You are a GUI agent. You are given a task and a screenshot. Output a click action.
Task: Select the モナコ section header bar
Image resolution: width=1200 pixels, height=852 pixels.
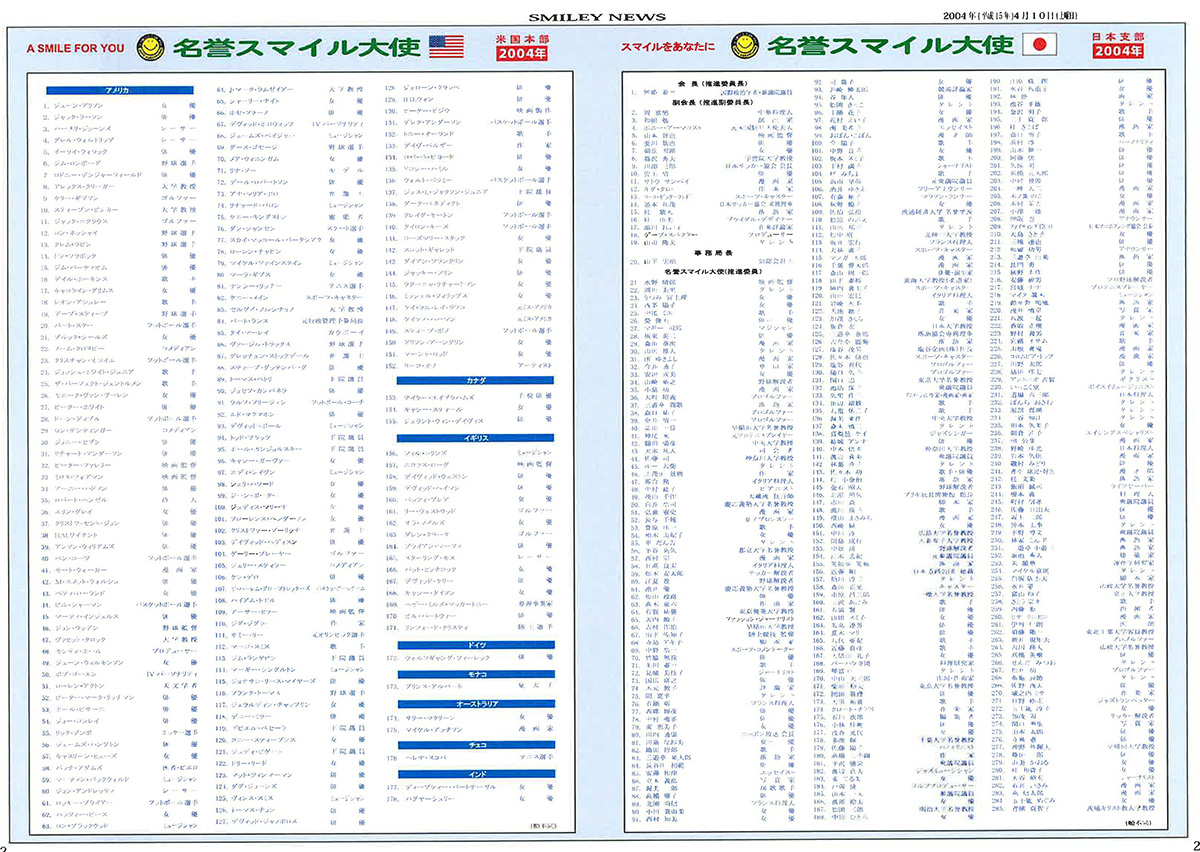tap(475, 675)
